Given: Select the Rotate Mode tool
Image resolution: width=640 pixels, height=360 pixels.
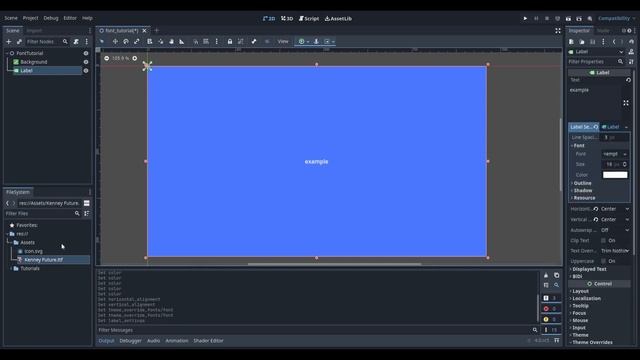Looking at the screenshot, I should click(x=126, y=41).
